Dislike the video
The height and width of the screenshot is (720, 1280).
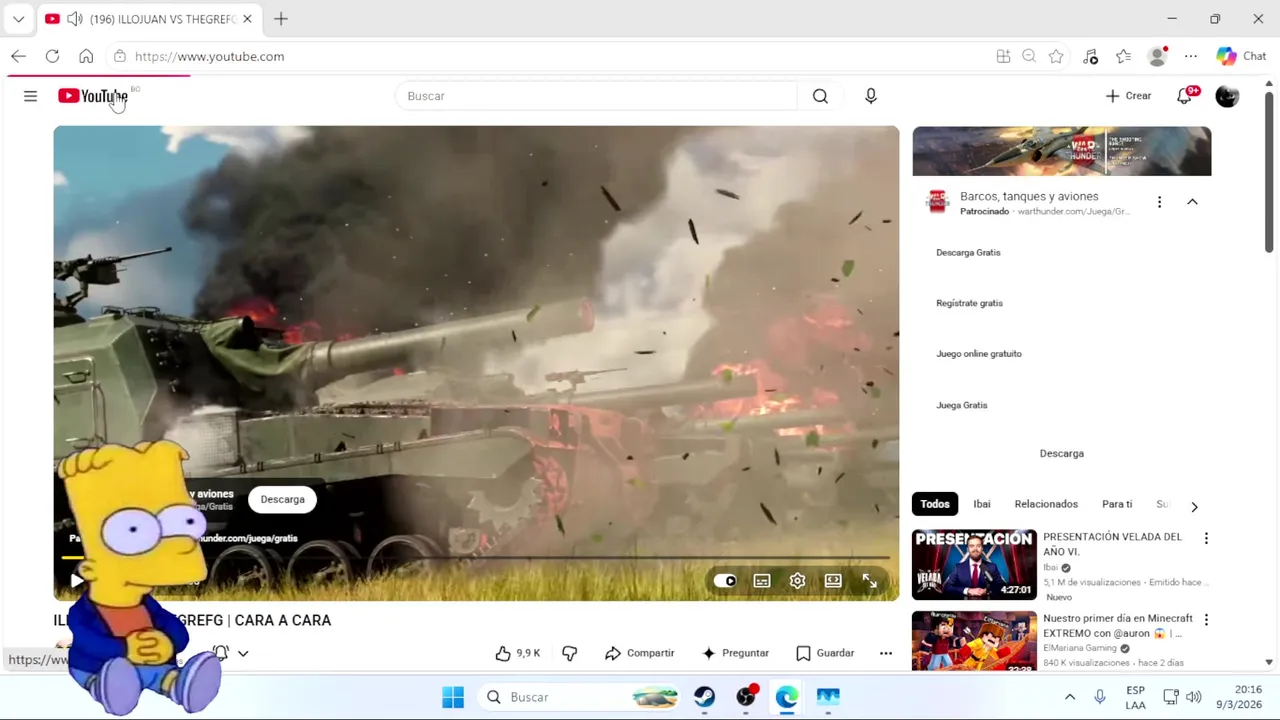(569, 653)
